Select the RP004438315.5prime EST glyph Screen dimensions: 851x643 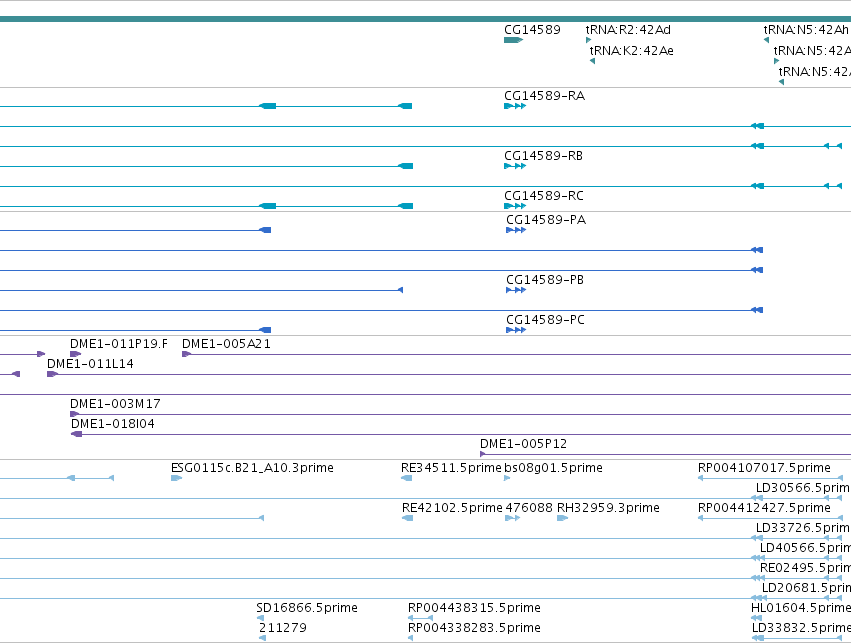pyautogui.click(x=420, y=618)
